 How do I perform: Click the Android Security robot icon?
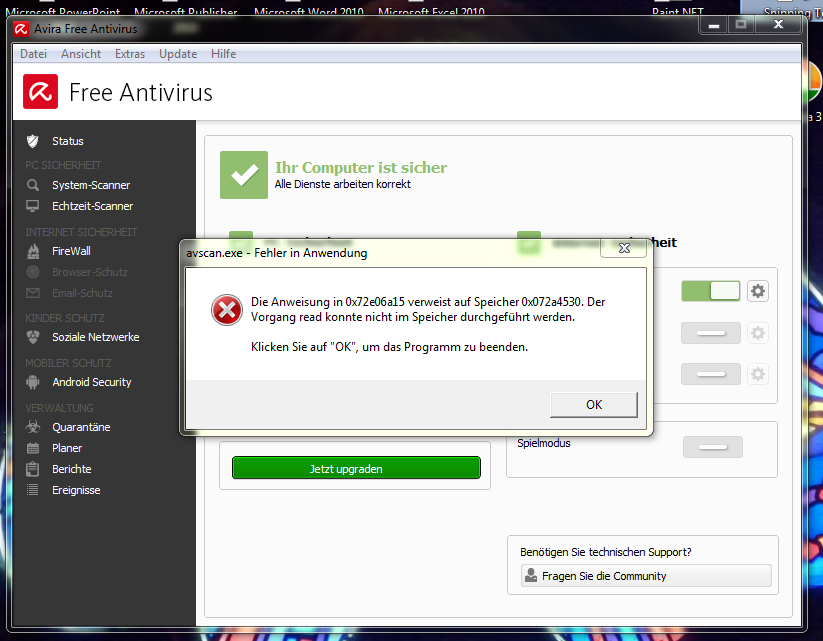click(33, 382)
